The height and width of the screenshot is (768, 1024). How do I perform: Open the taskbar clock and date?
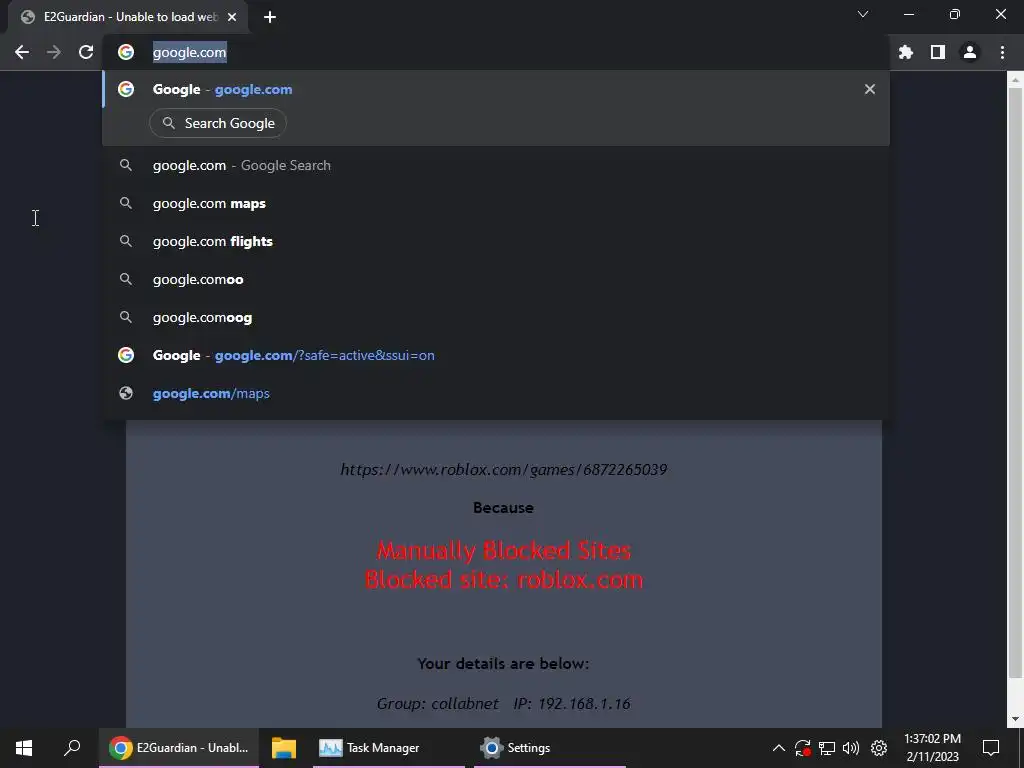932,748
